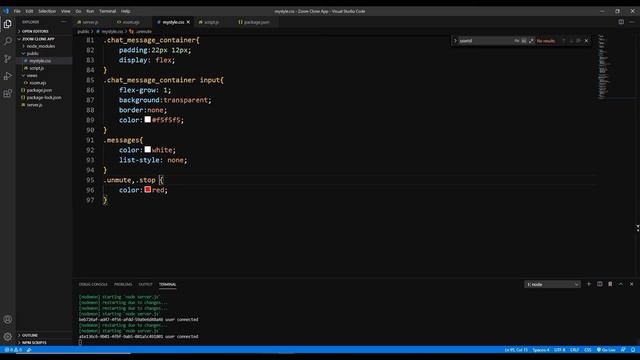Open editor More Actions ellipsis
This screenshot has height=360, width=640.
(631, 22)
